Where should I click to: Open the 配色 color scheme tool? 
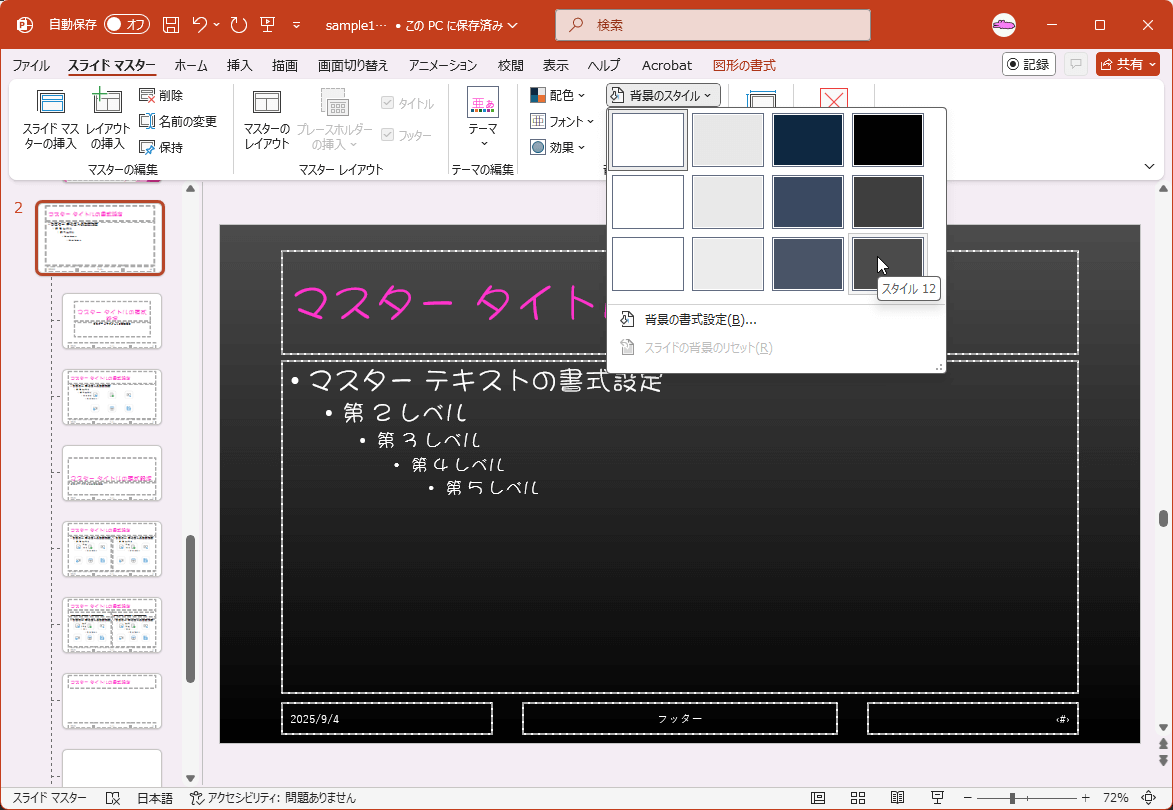[557, 94]
